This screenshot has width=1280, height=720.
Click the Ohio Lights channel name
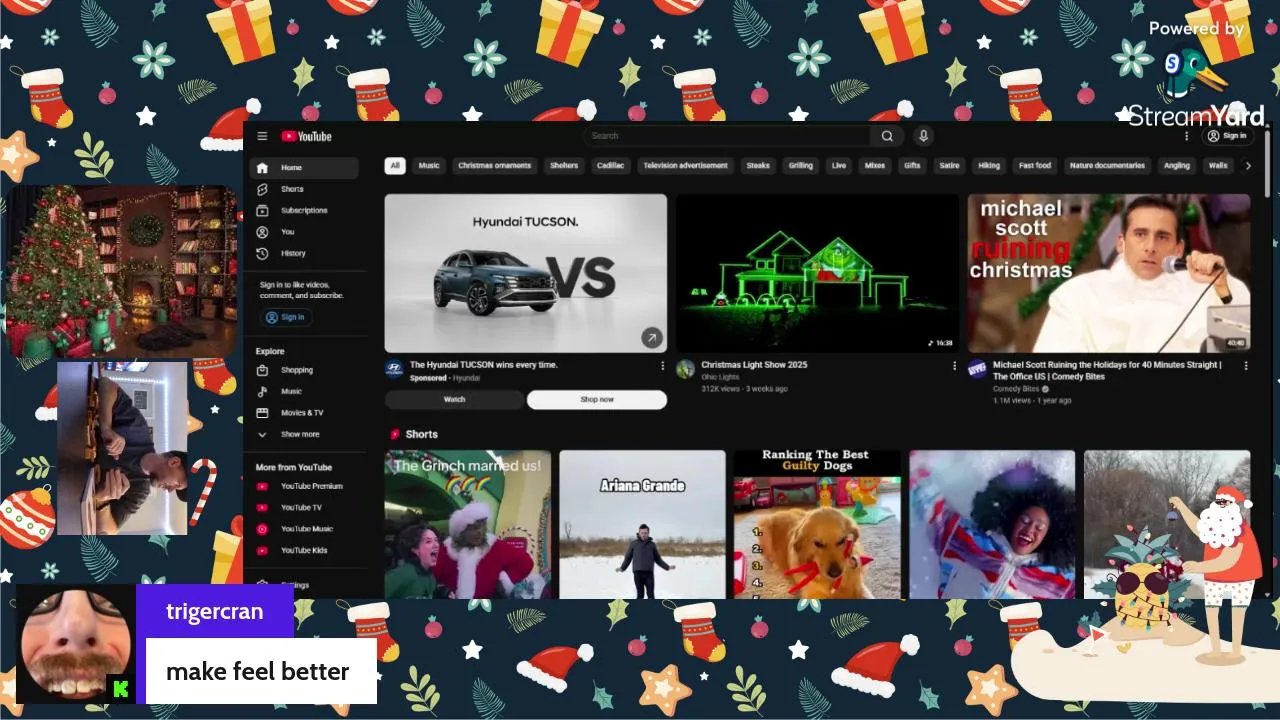[720, 377]
